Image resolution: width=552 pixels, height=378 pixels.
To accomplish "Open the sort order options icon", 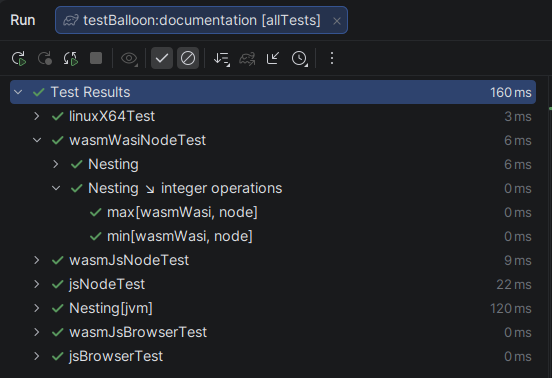I will 222,59.
